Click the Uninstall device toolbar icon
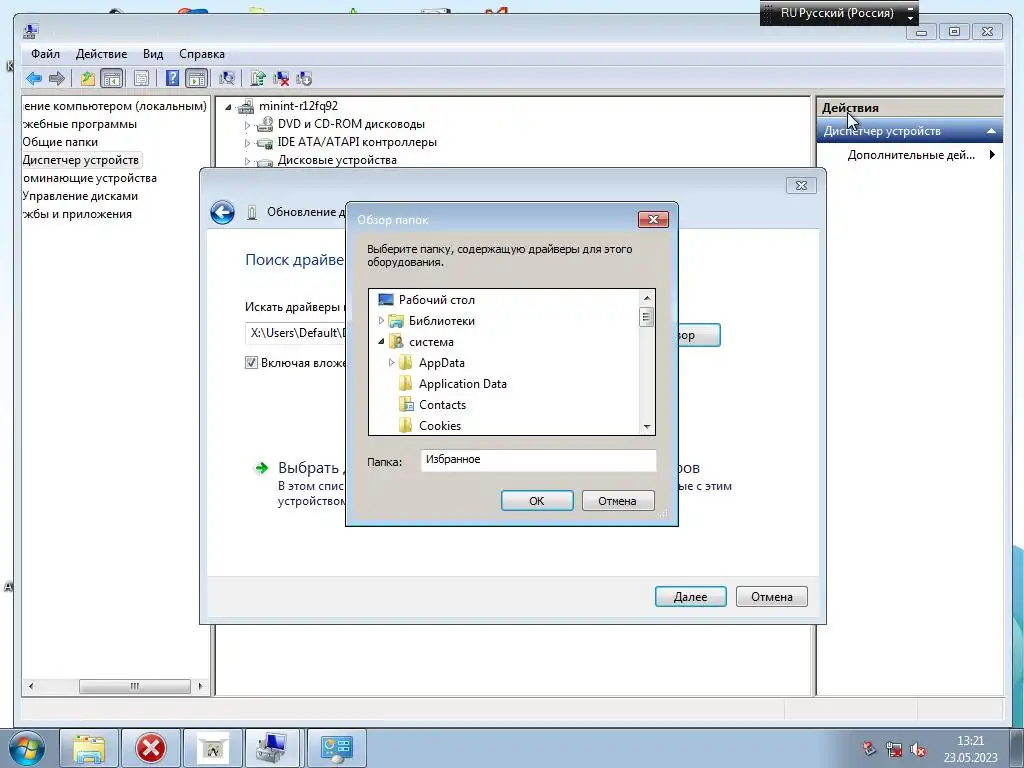Image resolution: width=1024 pixels, height=768 pixels. tap(281, 79)
